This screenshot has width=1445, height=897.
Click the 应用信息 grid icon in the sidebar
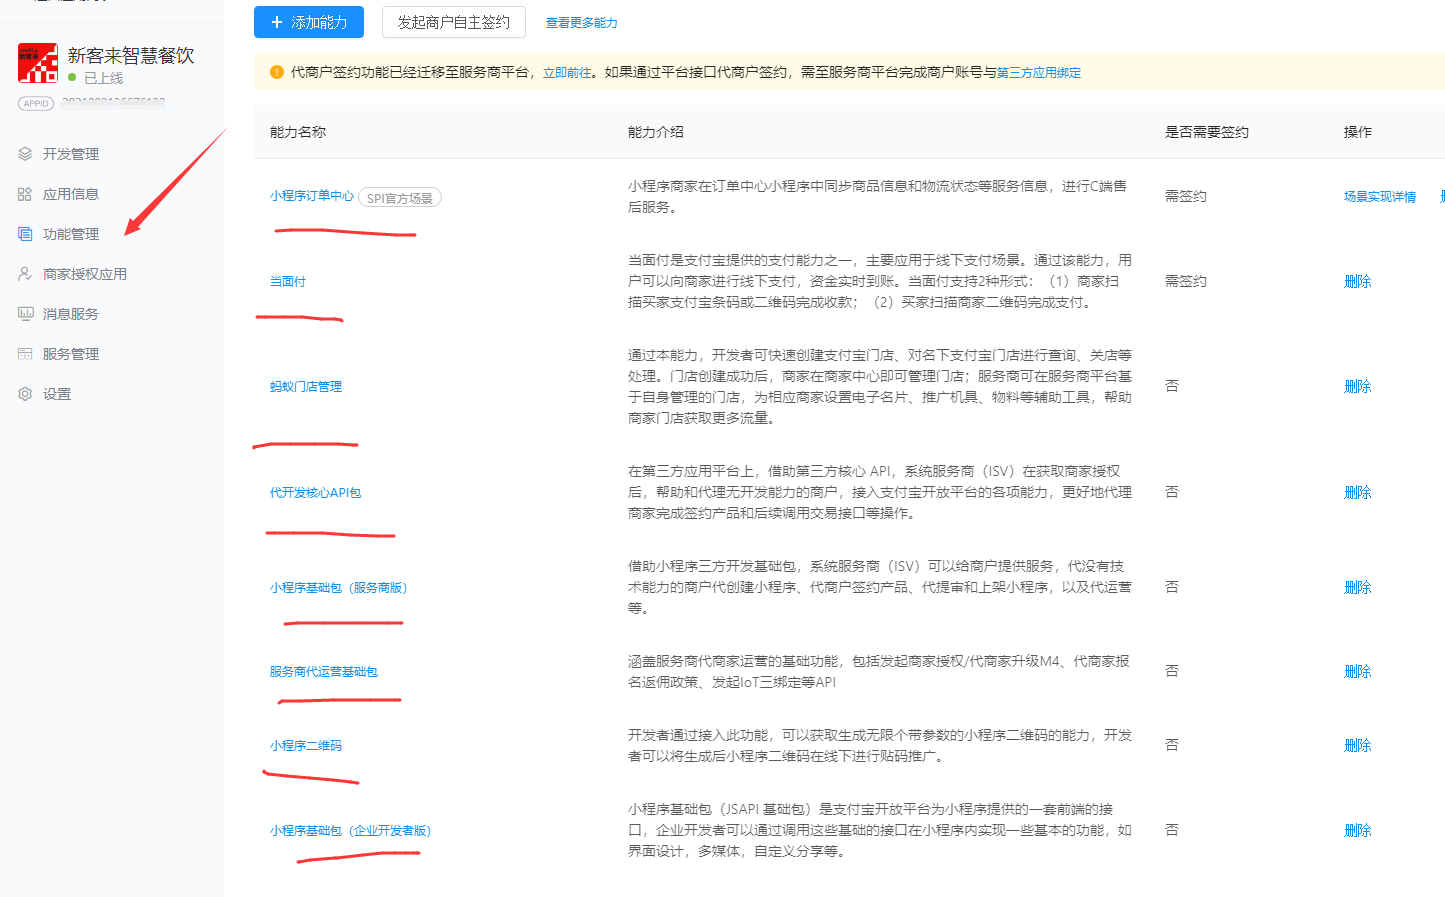coord(25,194)
